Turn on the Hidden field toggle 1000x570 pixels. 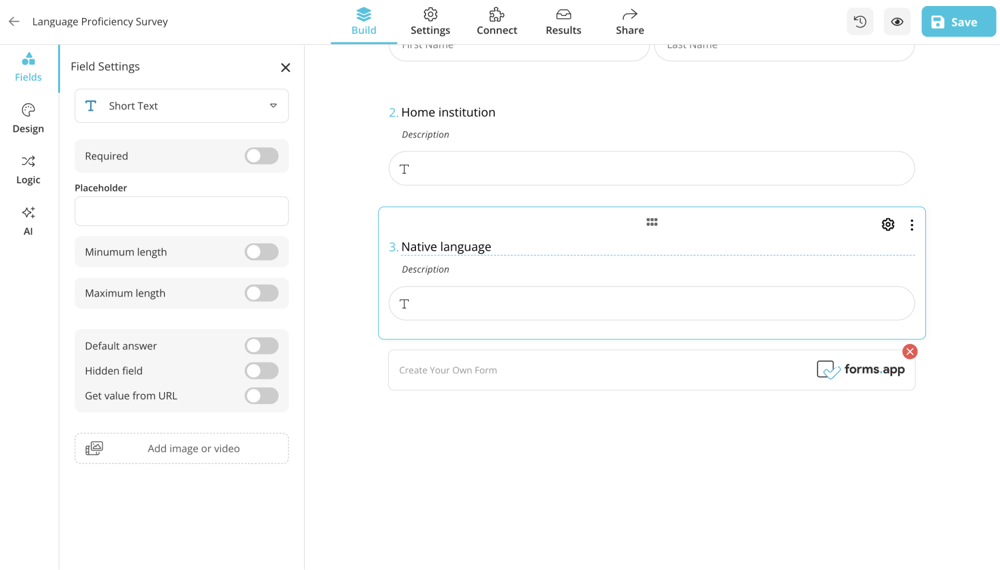pyautogui.click(x=261, y=371)
